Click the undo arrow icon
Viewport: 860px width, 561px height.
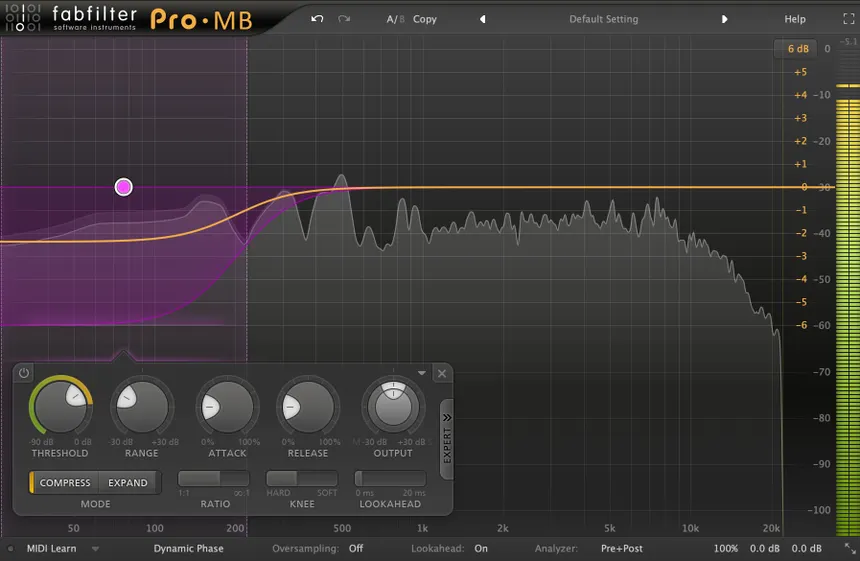(x=317, y=19)
